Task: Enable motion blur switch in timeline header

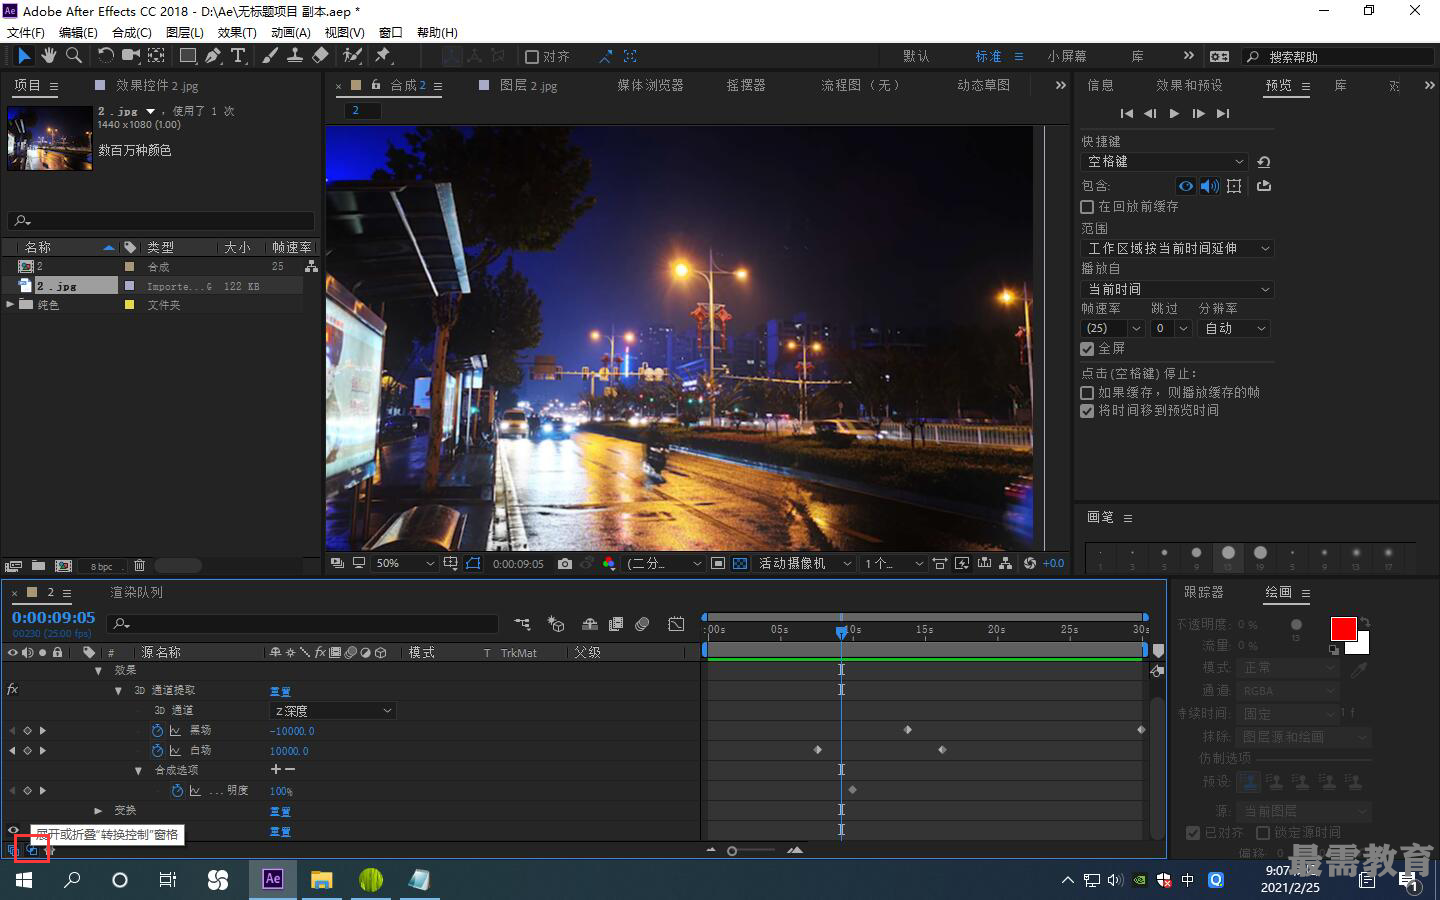Action: 642,624
